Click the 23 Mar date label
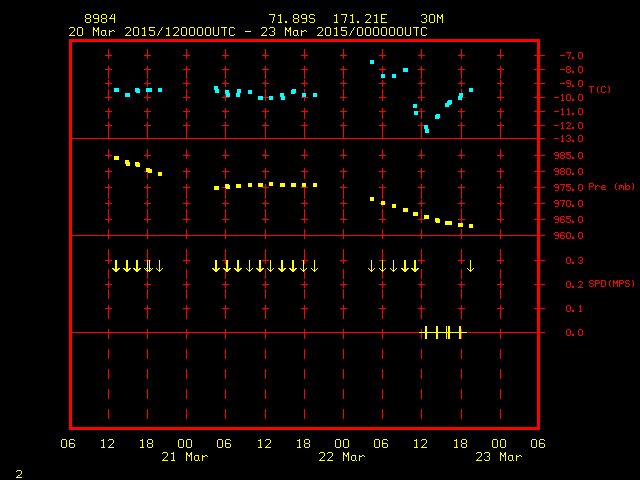 pos(499,457)
